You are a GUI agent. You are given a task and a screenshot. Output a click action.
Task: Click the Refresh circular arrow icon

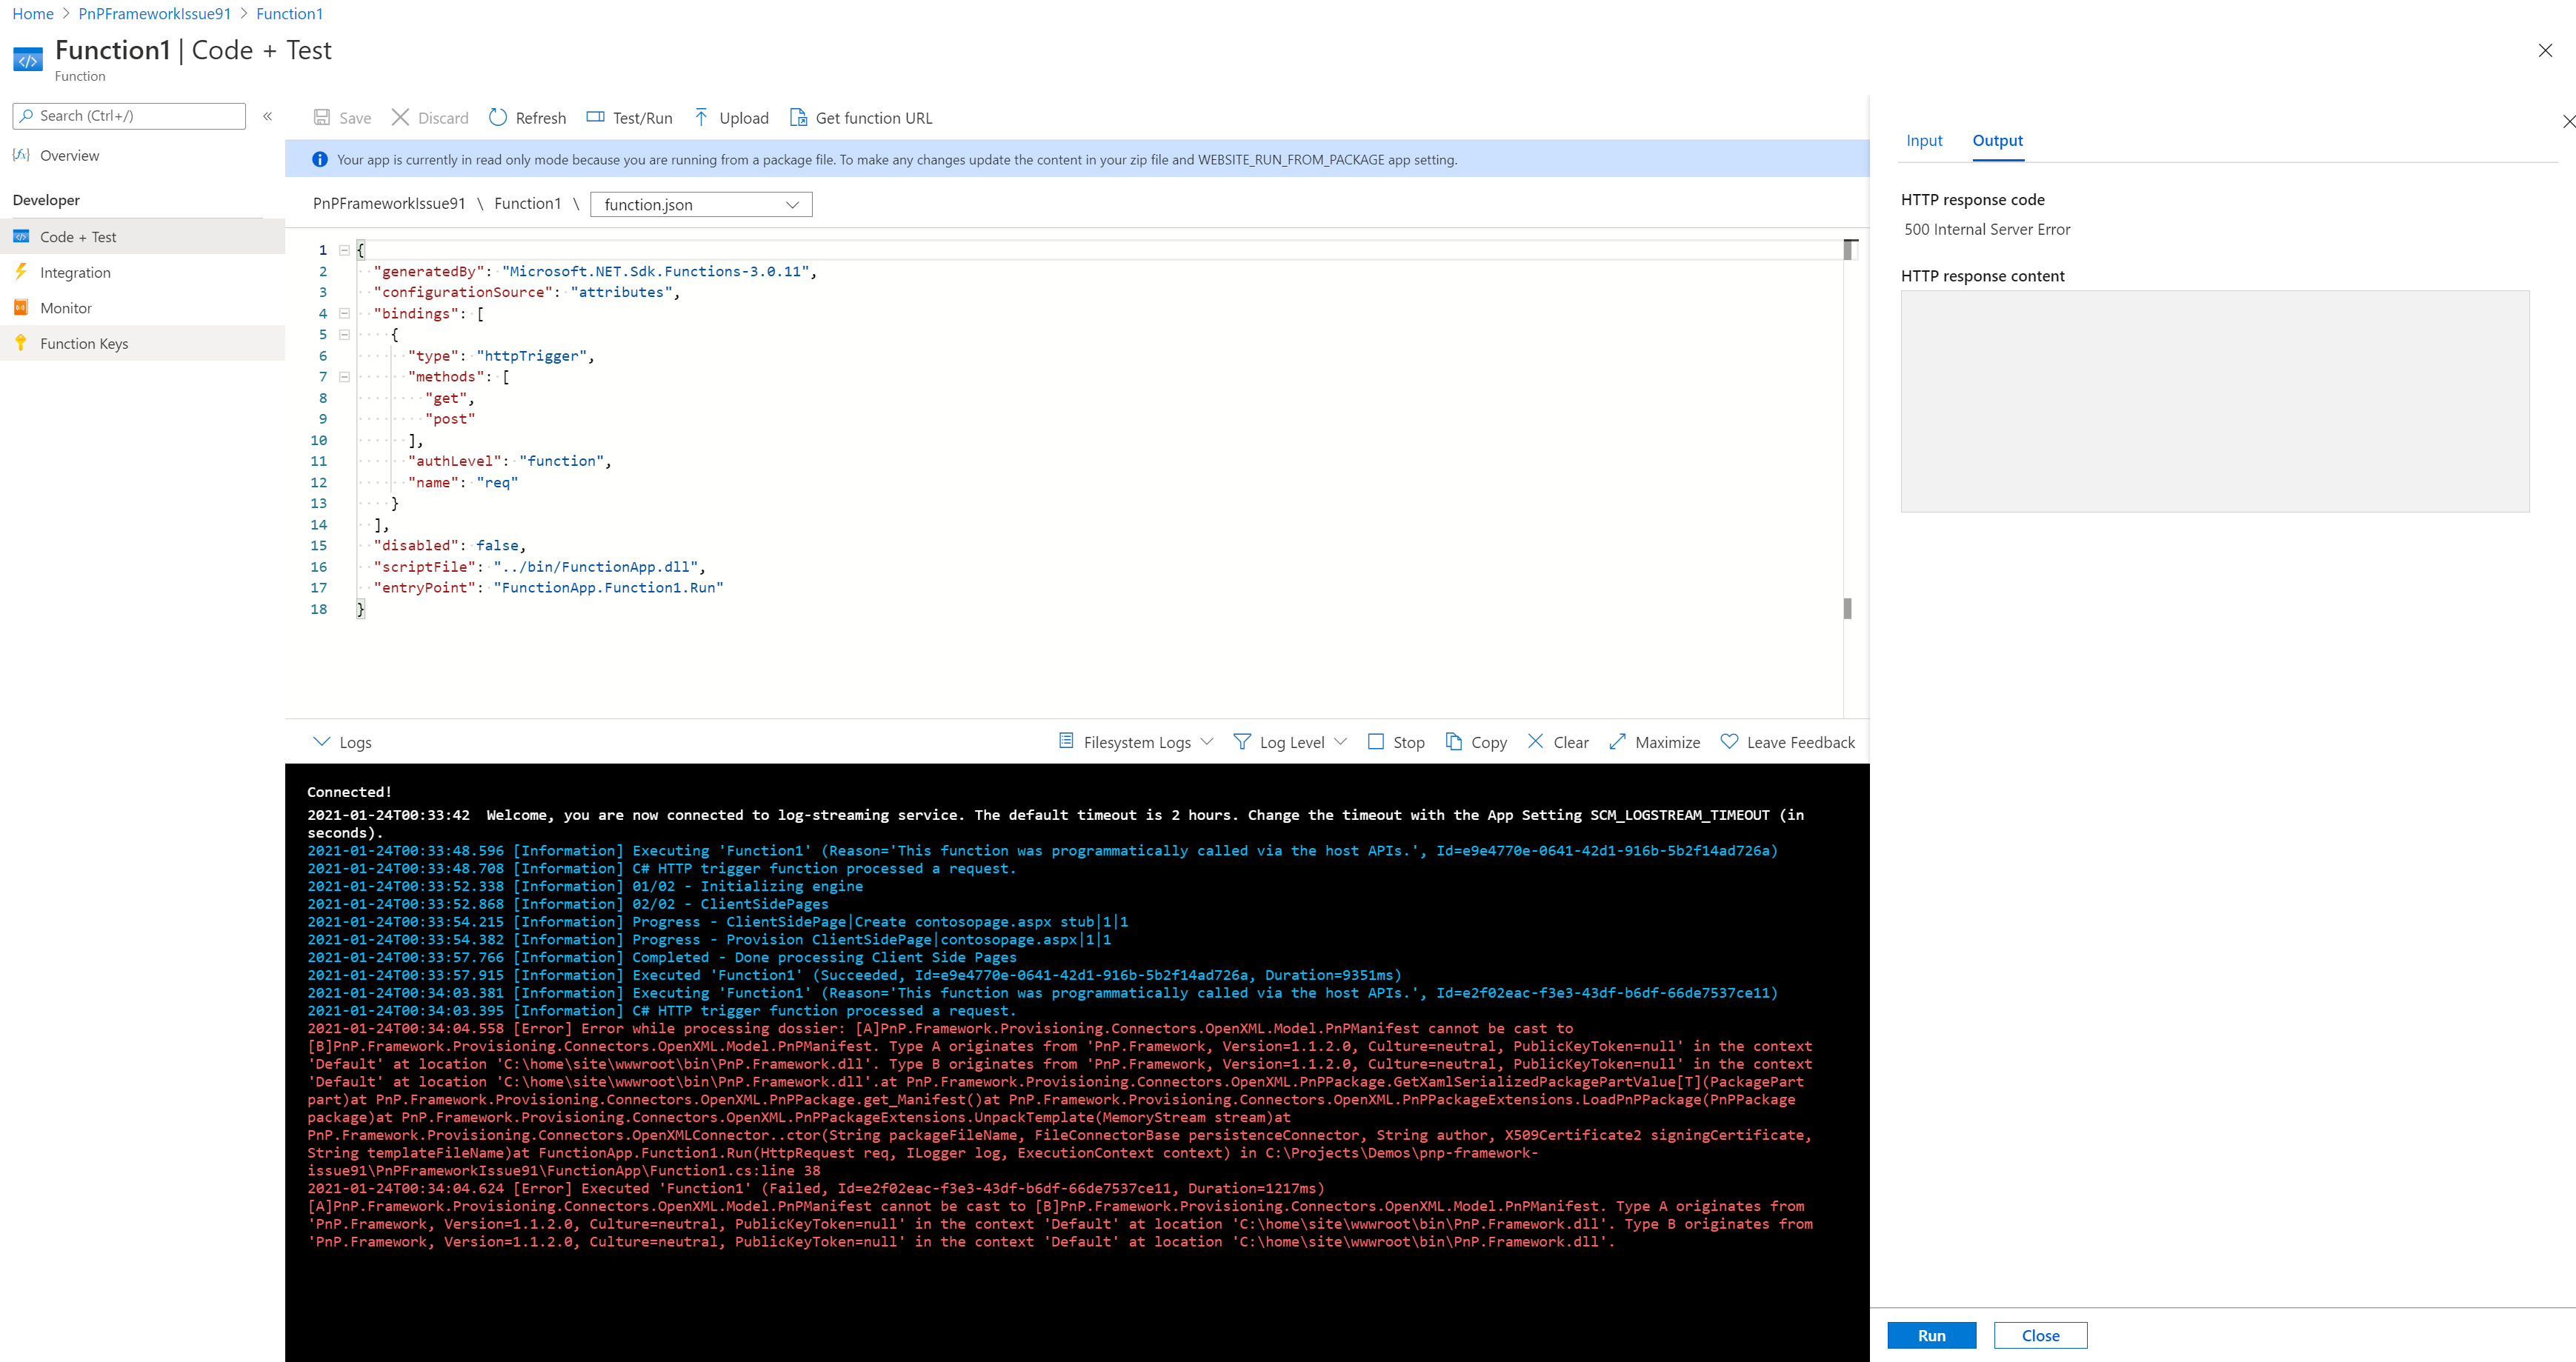498,118
